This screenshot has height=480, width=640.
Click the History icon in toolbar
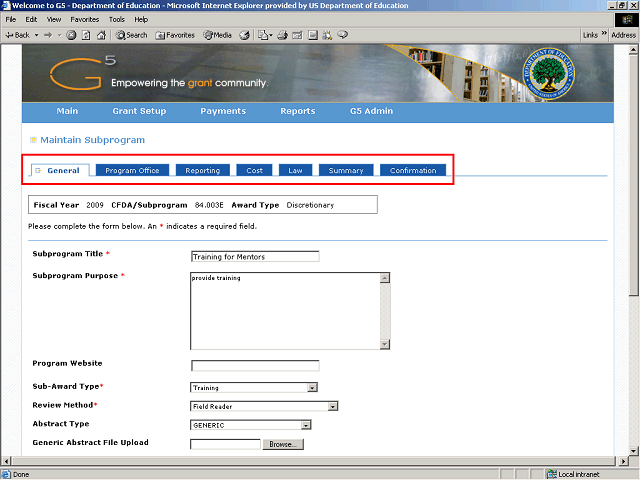pyautogui.click(x=244, y=35)
